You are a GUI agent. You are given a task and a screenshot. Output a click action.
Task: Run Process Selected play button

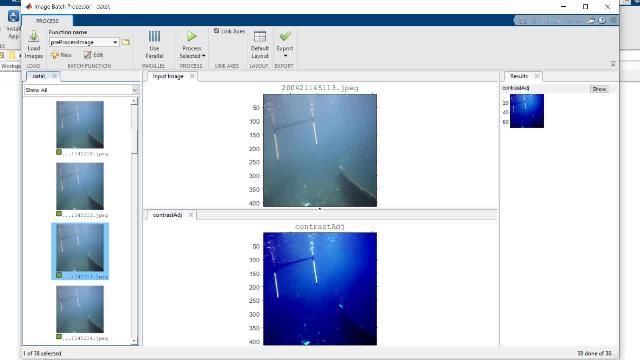191,36
